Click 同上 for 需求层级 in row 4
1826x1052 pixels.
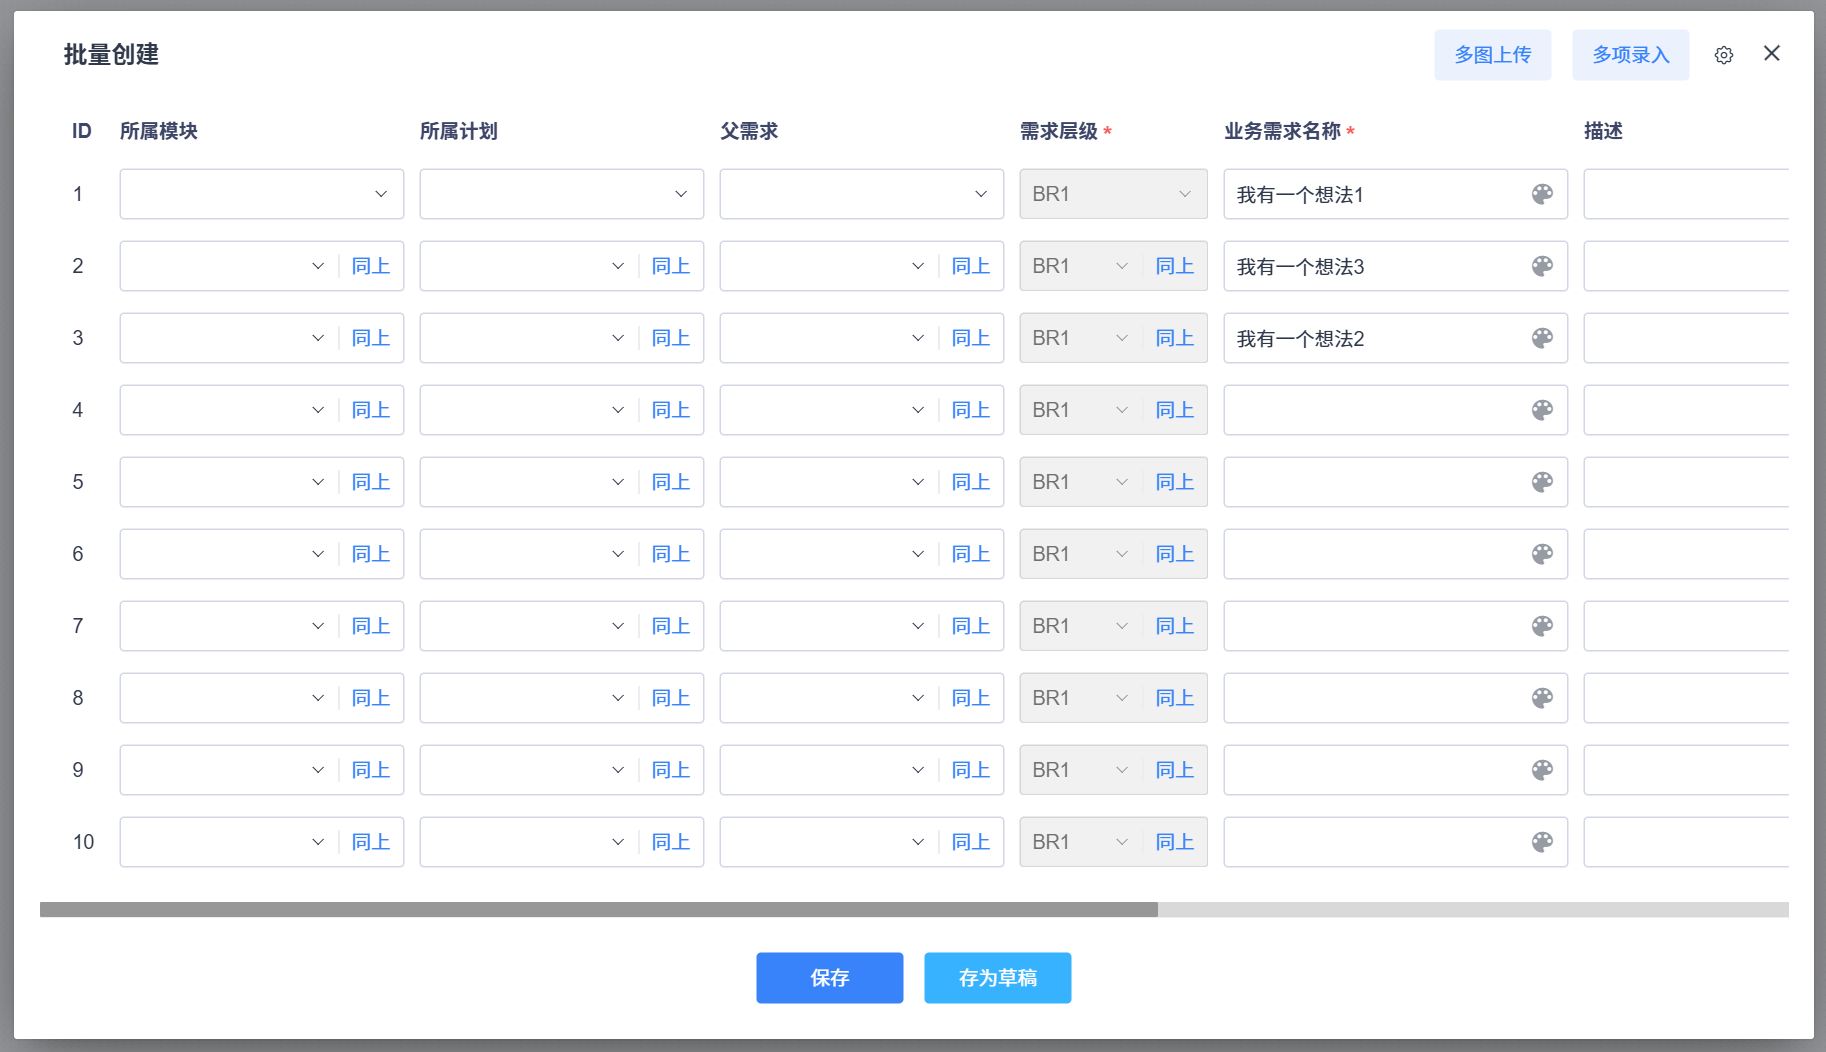coord(1175,410)
